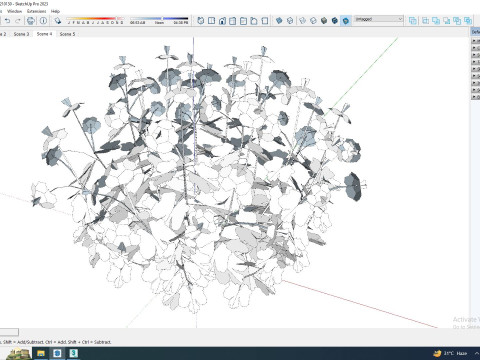Switch to Left view icon
Viewport: 480px width, 360px height.
pyautogui.click(x=254, y=21)
